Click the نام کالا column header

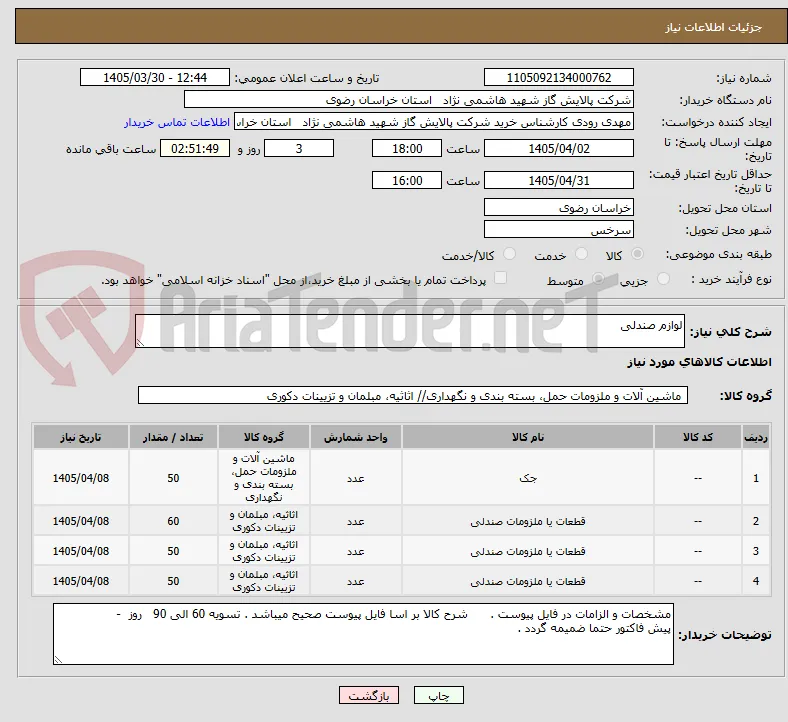528,437
